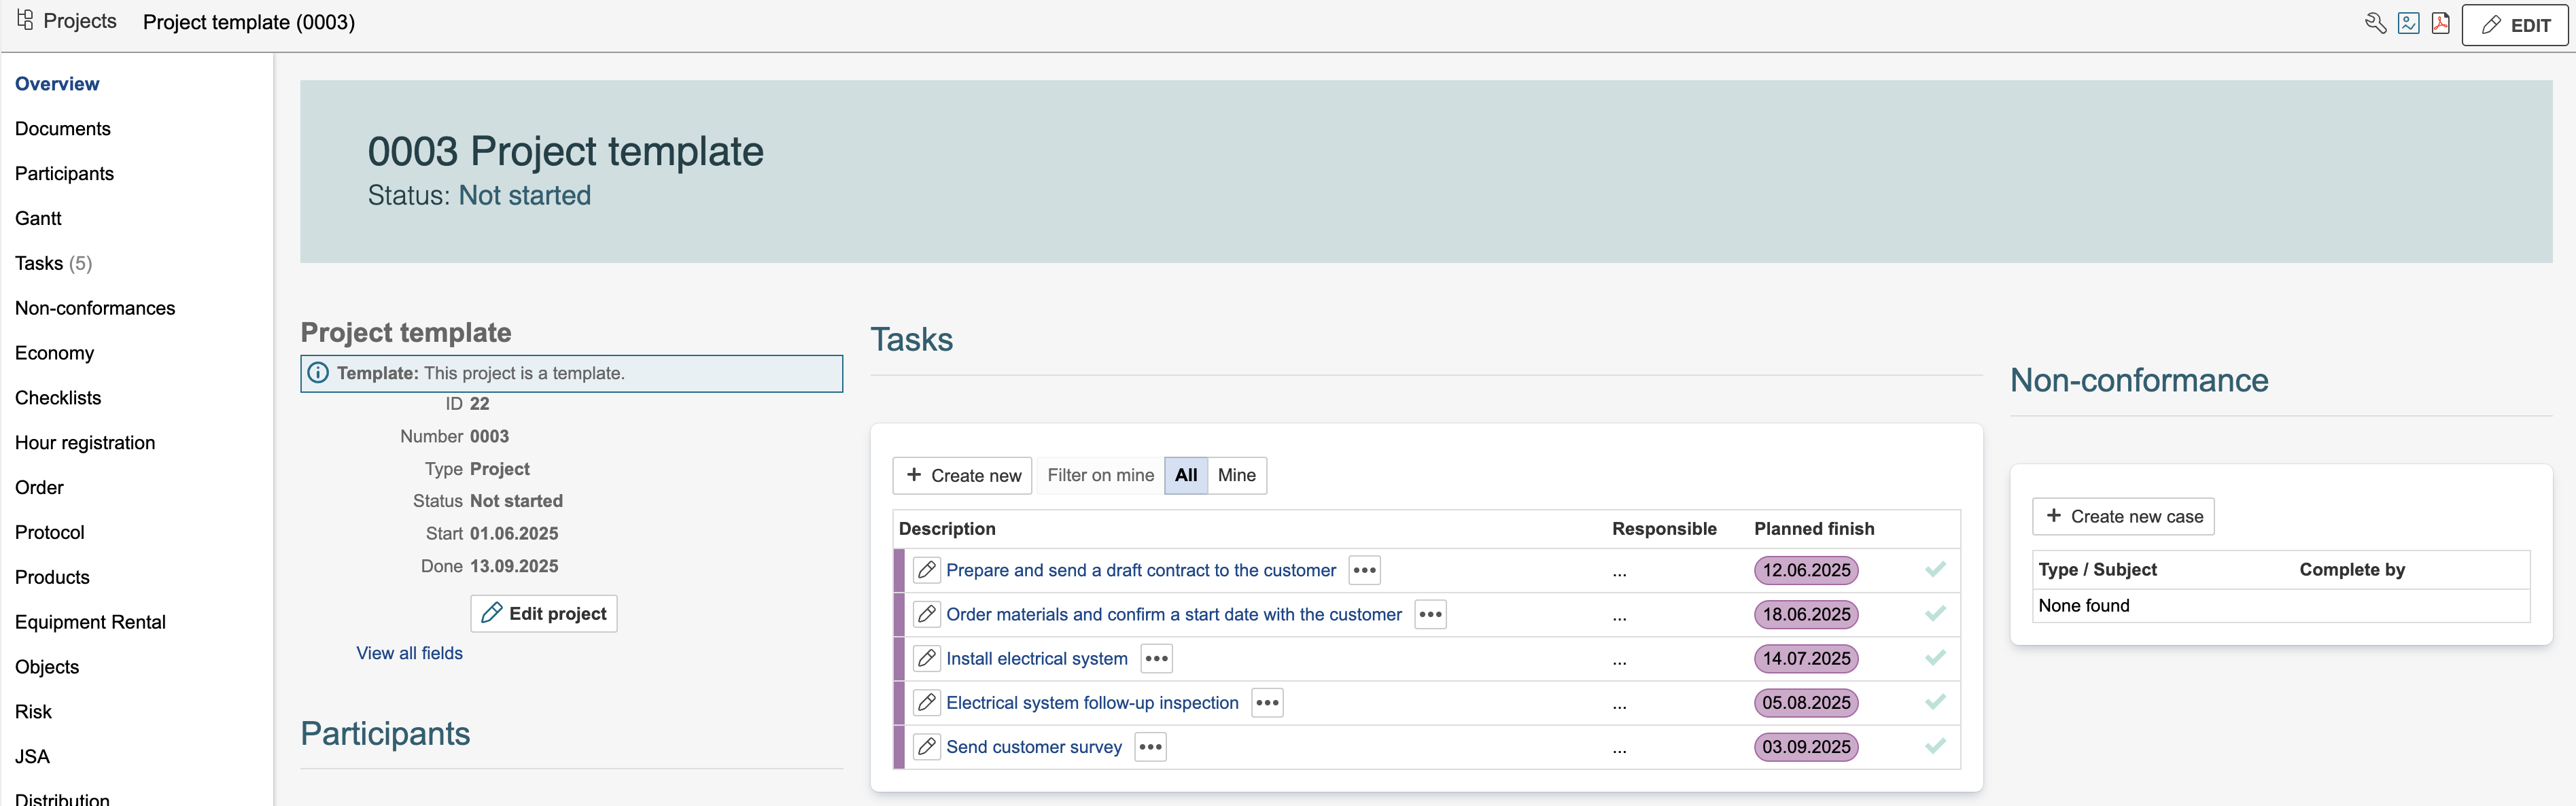Expand options menu for draft contract task
2576x806 pixels.
1364,570
